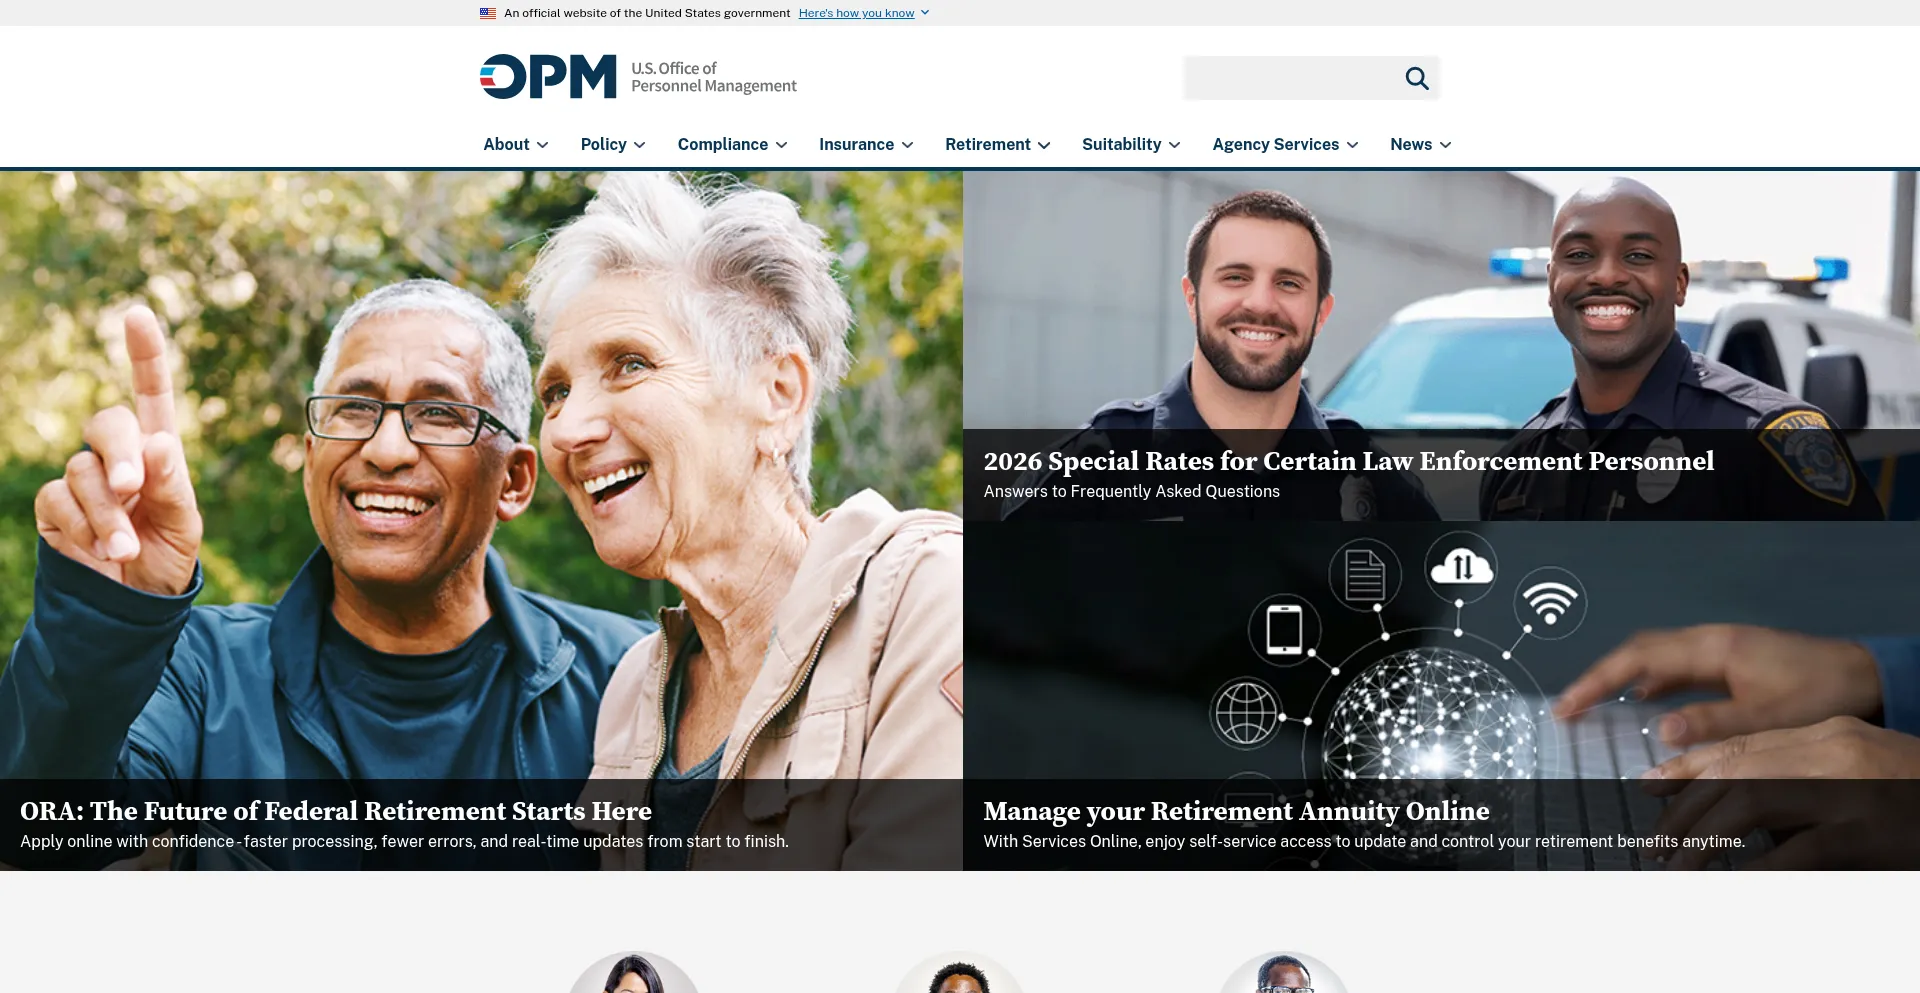Open 2026 Special Rates for Law Enforcement article
This screenshot has width=1920, height=993.
pyautogui.click(x=1348, y=461)
